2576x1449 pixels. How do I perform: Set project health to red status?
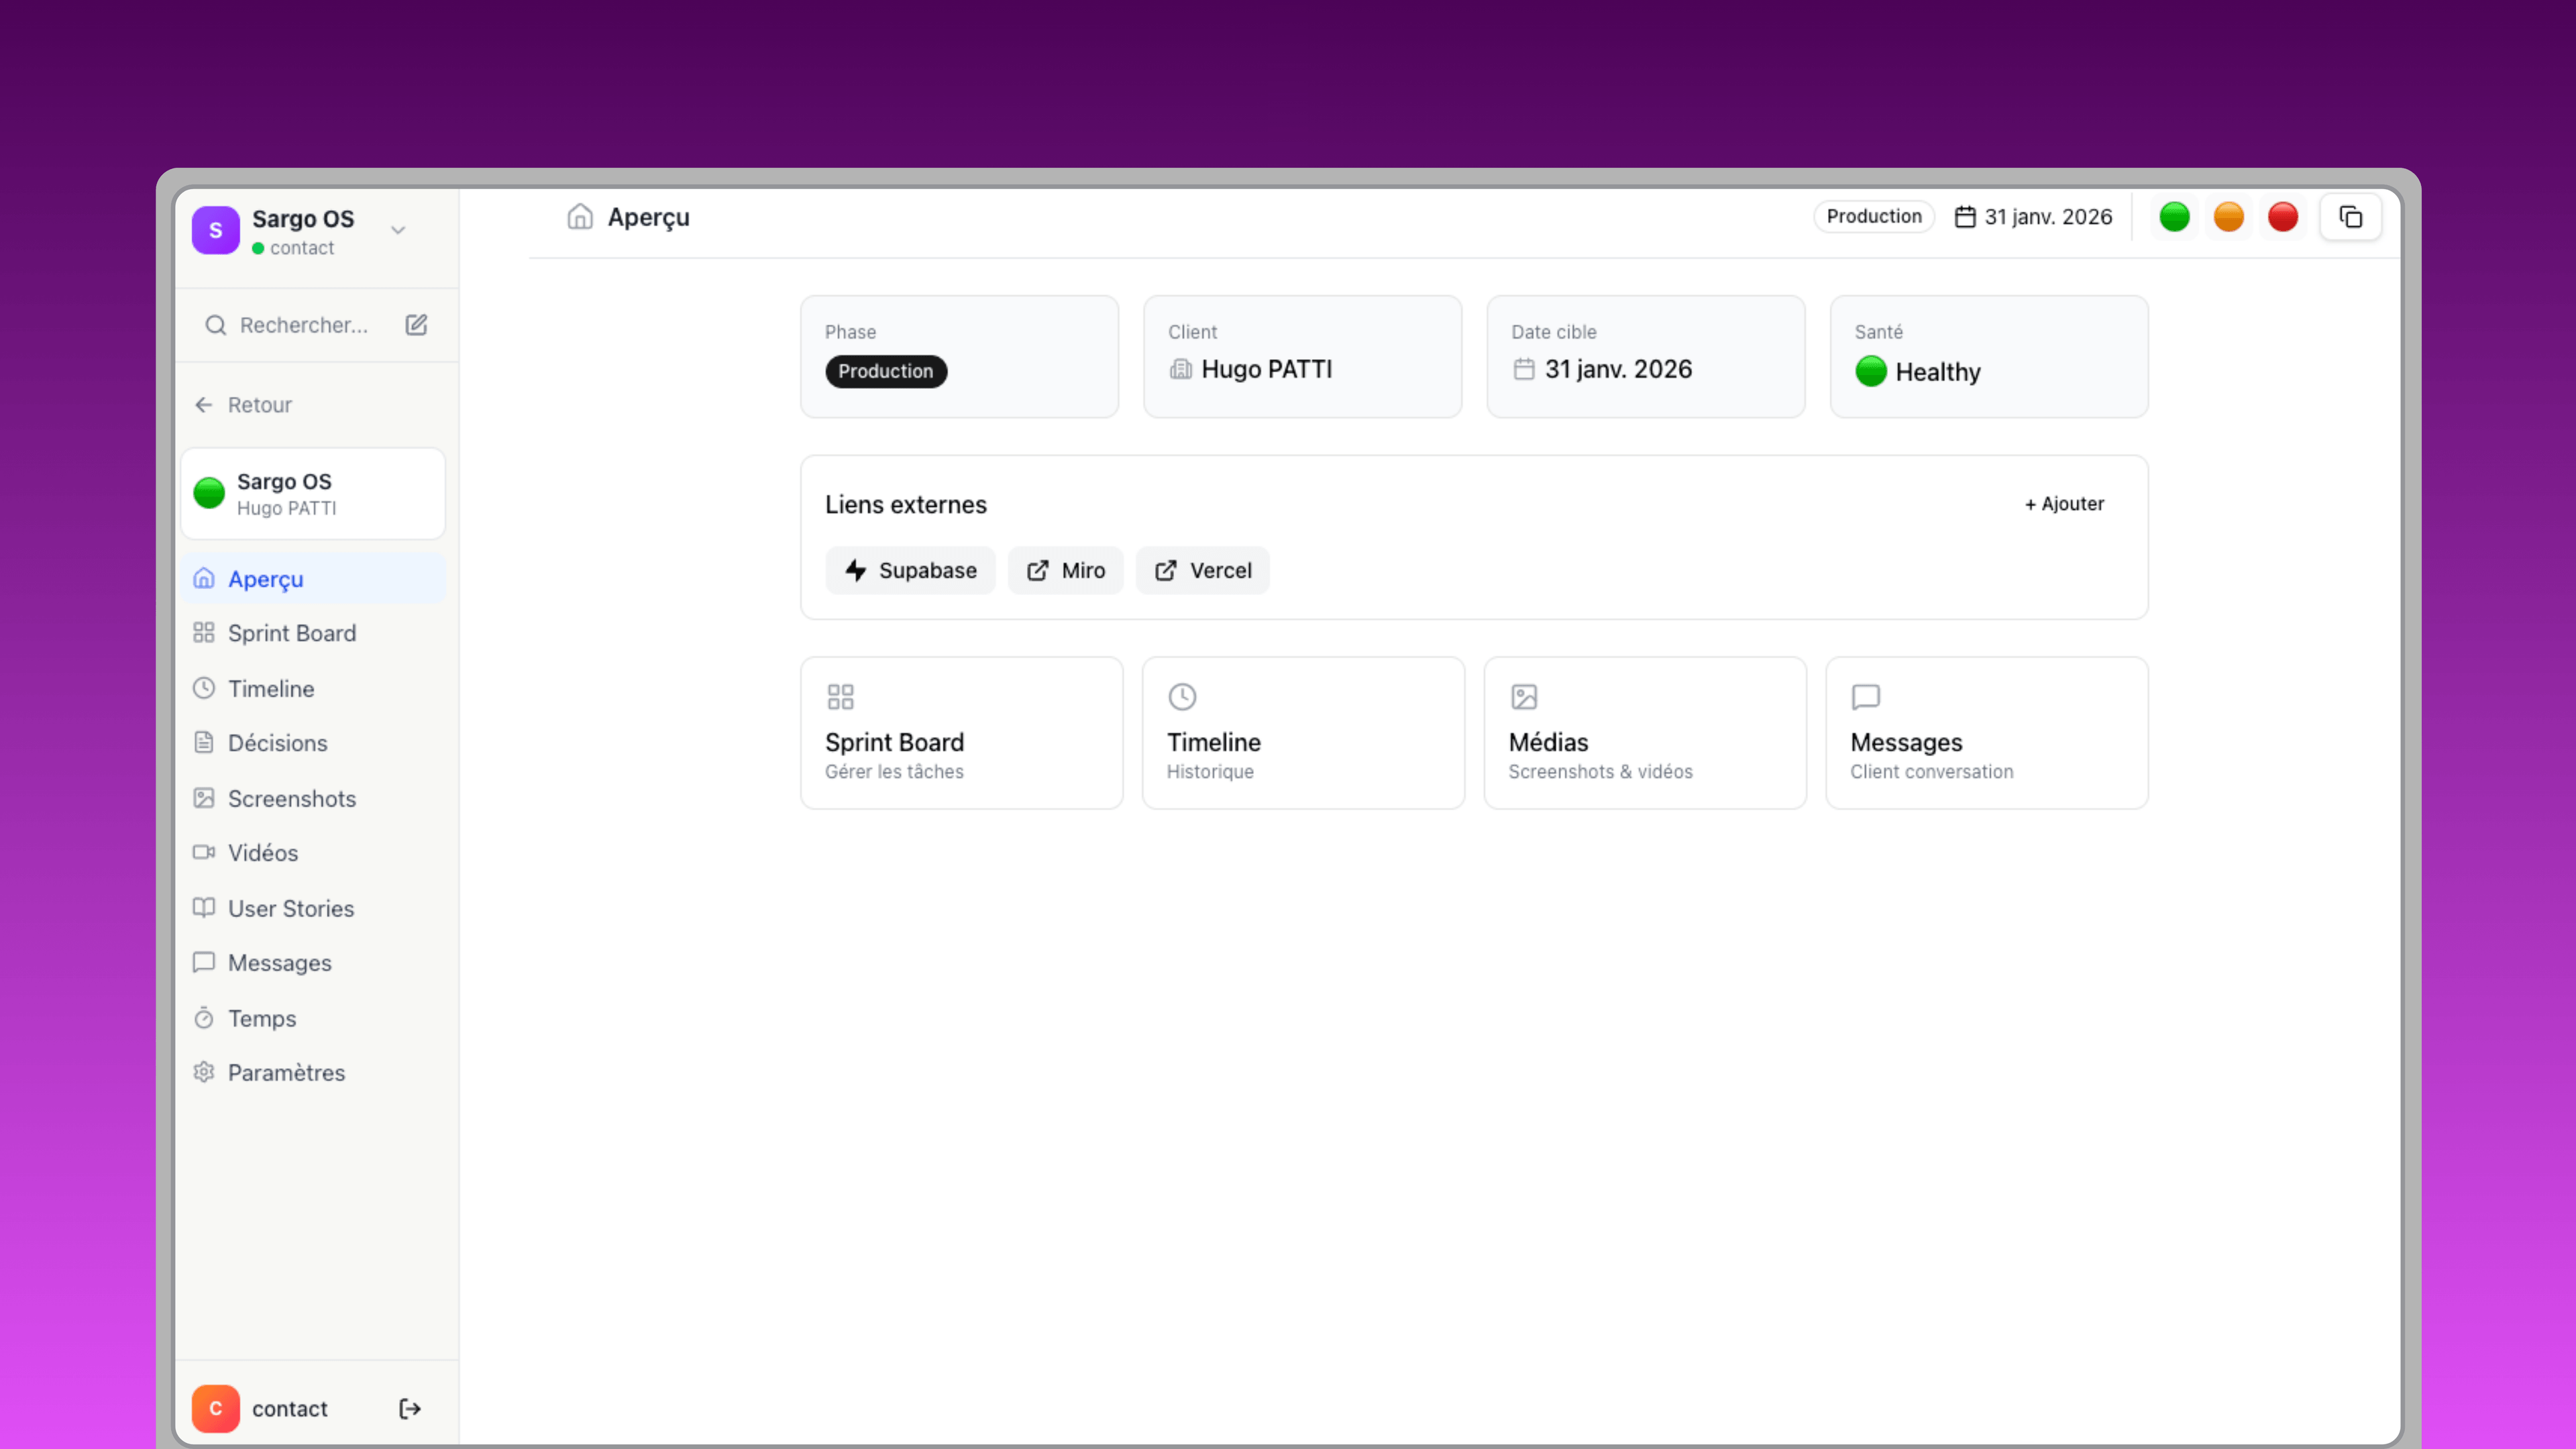point(2283,216)
